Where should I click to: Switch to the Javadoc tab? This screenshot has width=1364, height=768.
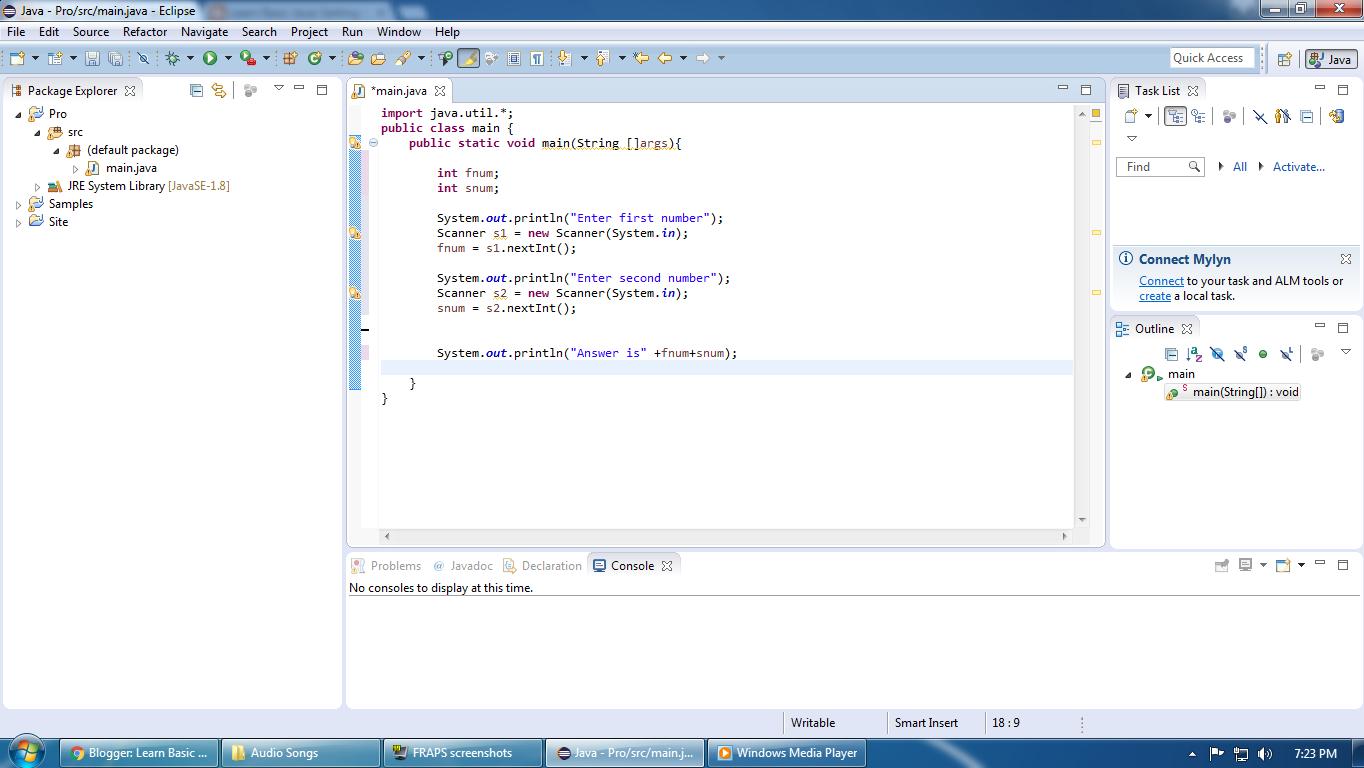(462, 565)
